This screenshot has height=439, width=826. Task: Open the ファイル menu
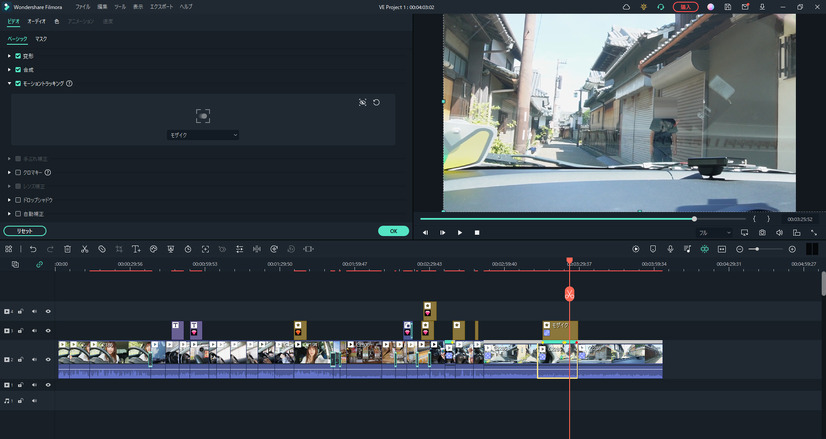(82, 7)
